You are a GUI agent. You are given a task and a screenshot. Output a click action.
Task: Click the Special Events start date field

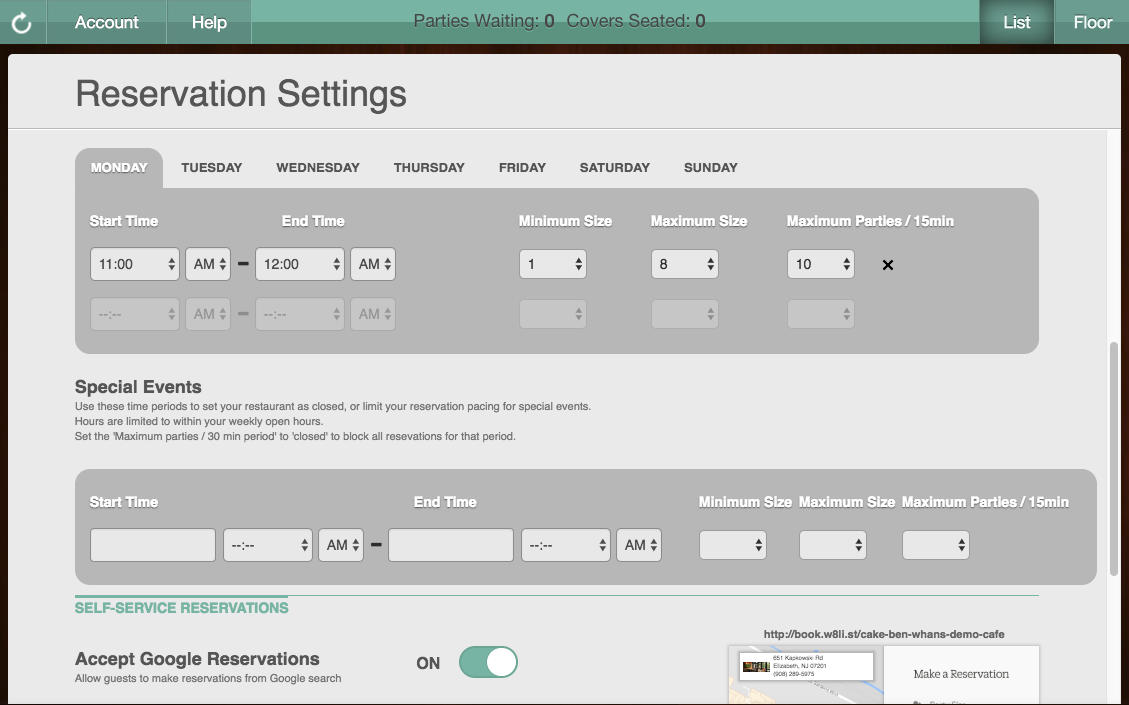pyautogui.click(x=153, y=545)
